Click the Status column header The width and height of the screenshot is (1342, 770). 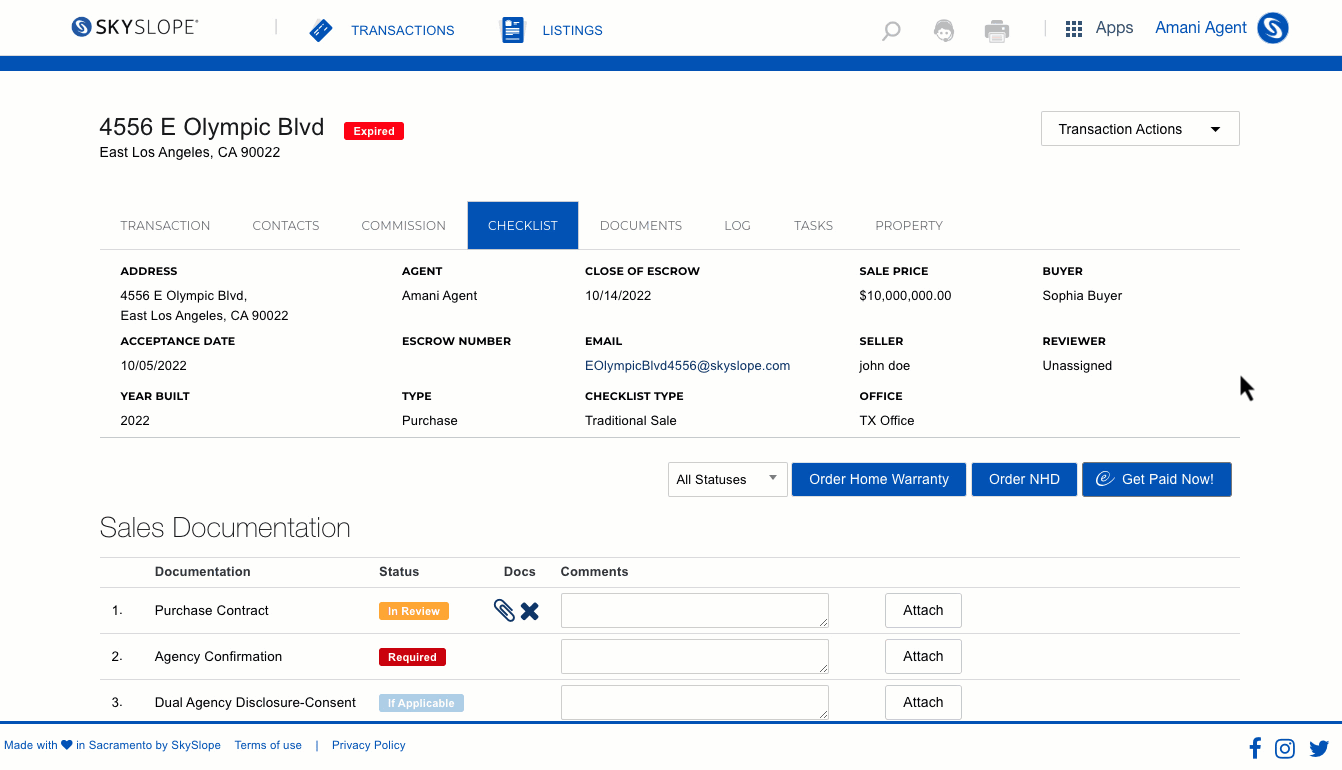pyautogui.click(x=399, y=572)
